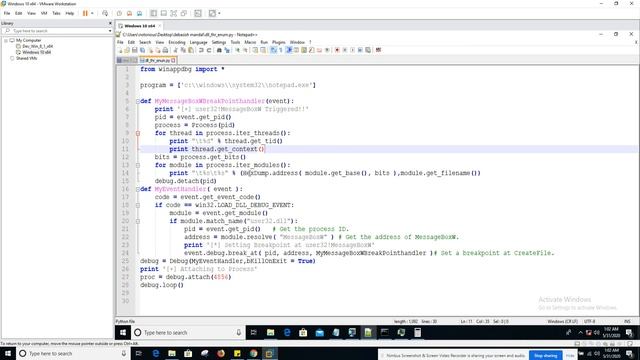Viewport: 640px width, 360px height.
Task: Open the VMware VM menu
Action: [x=44, y=13]
